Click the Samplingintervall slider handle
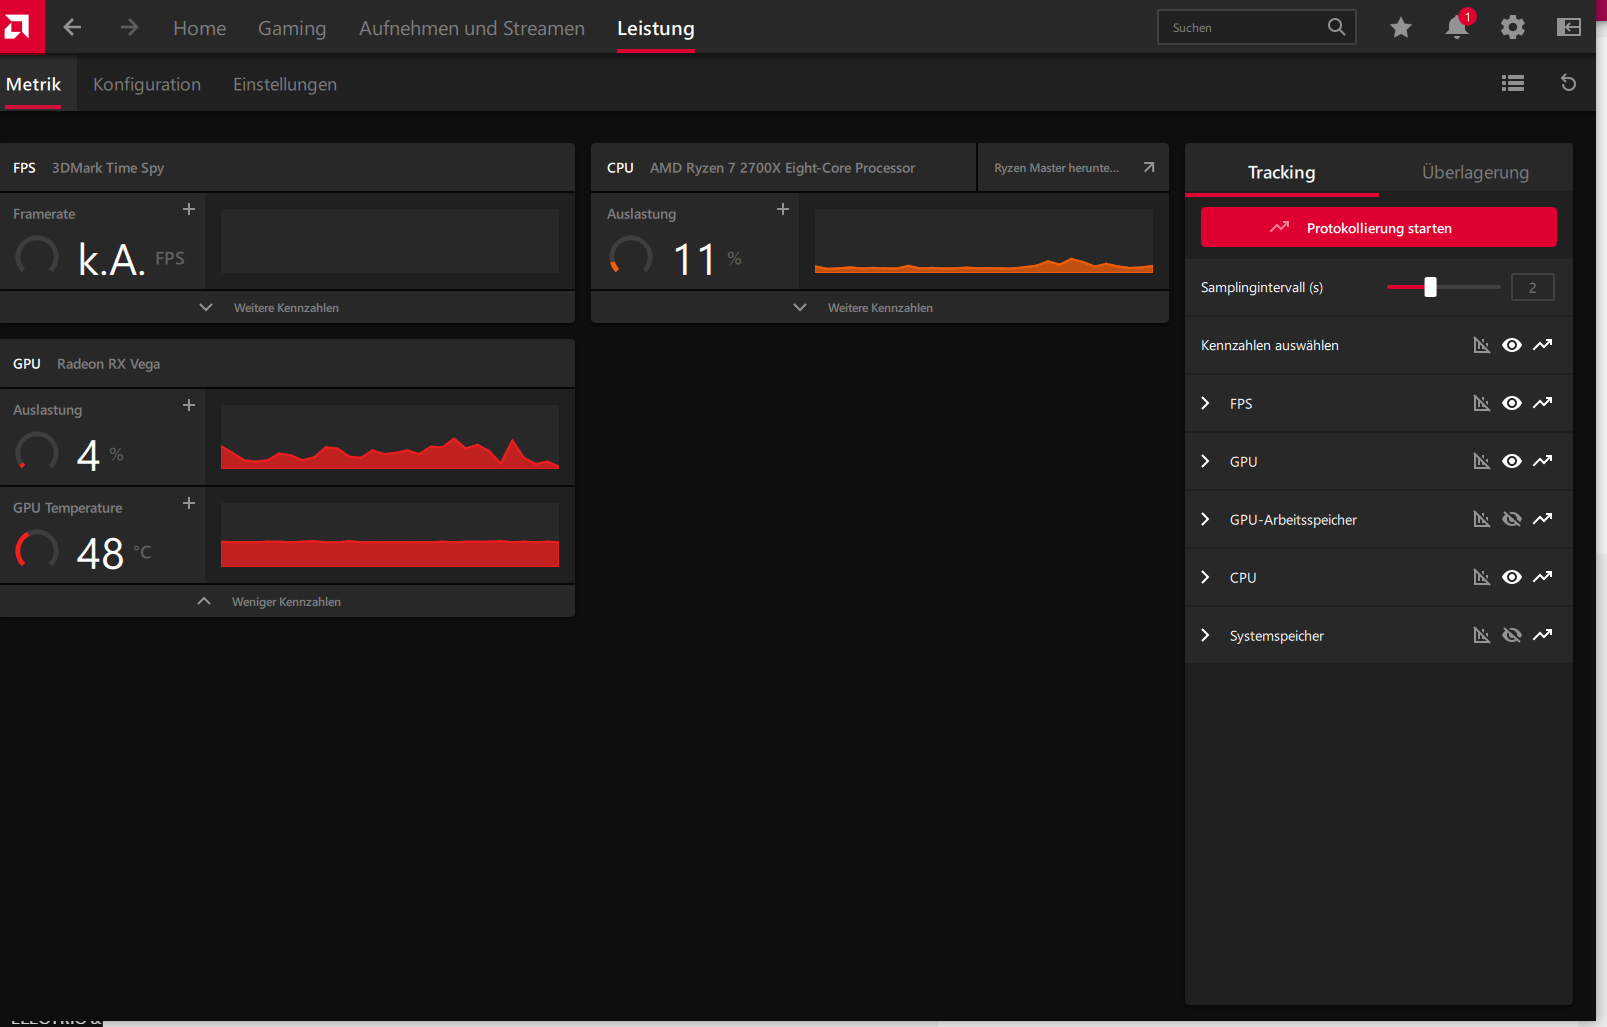 1430,287
